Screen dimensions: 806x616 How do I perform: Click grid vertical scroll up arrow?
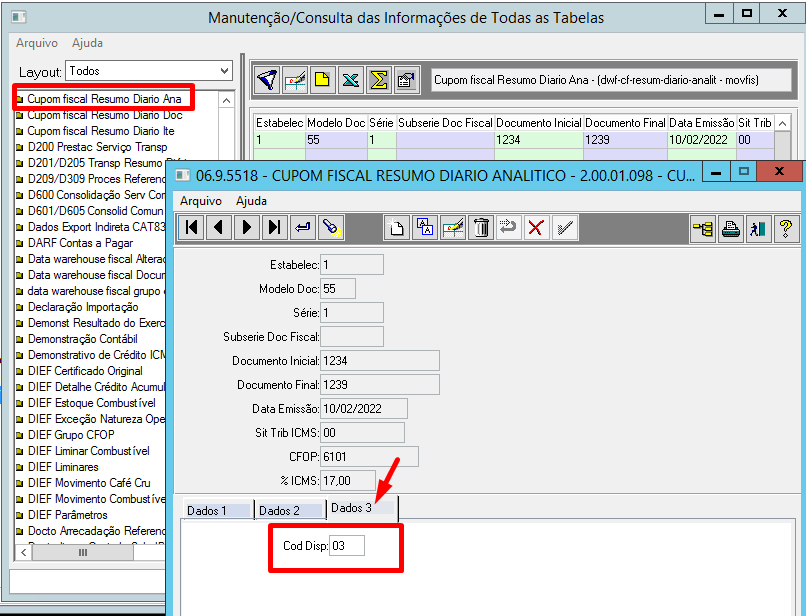(x=782, y=123)
